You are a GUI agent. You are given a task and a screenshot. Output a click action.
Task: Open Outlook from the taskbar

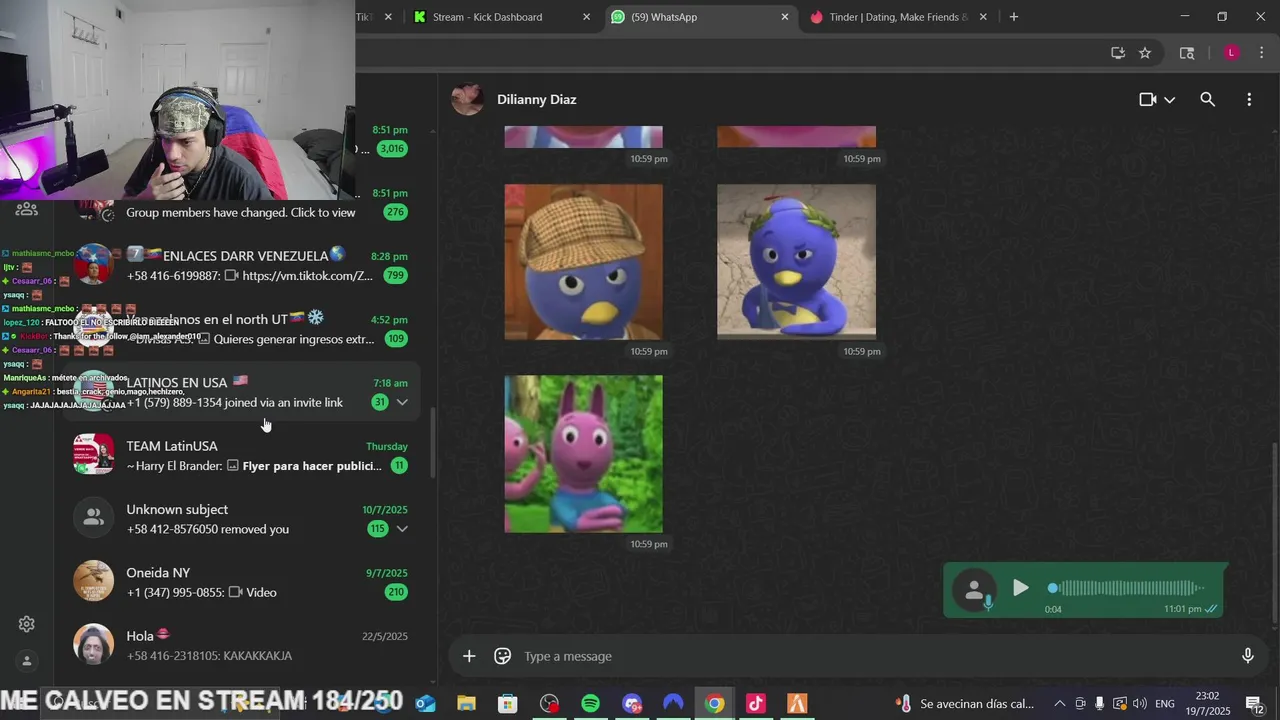[x=425, y=704]
